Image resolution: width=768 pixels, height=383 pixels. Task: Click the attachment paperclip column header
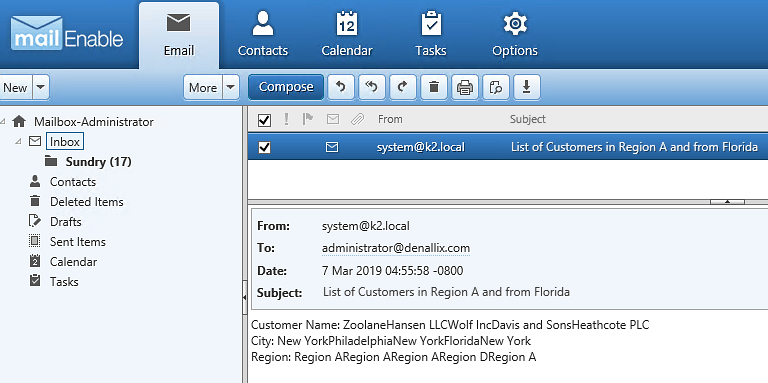(358, 119)
